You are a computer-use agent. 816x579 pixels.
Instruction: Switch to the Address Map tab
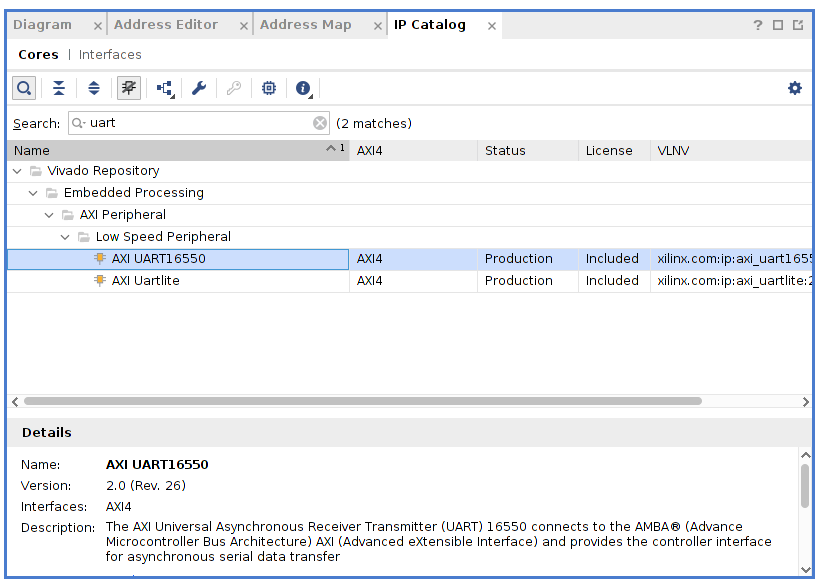(305, 25)
